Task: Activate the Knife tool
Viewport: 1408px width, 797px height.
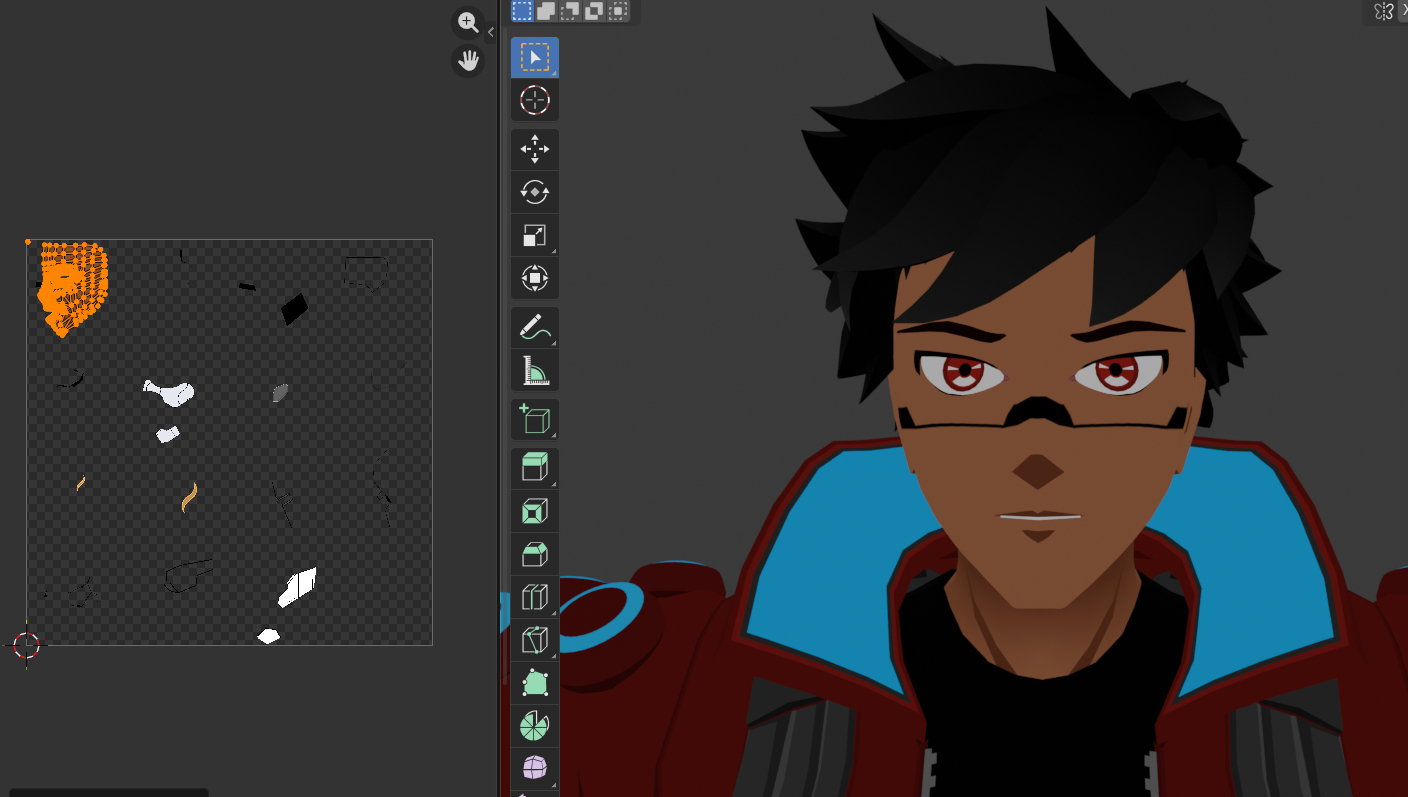Action: tap(535, 640)
